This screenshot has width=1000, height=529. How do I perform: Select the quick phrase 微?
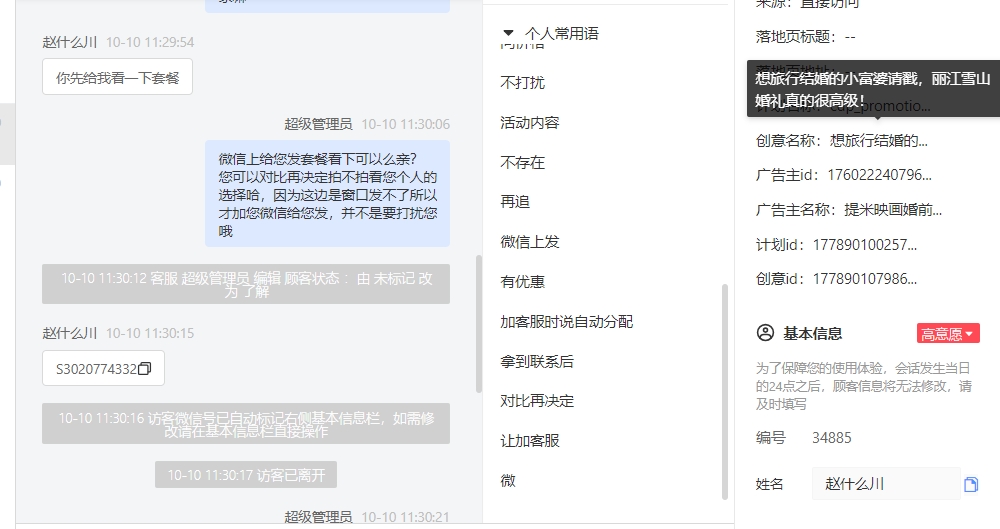click(508, 481)
